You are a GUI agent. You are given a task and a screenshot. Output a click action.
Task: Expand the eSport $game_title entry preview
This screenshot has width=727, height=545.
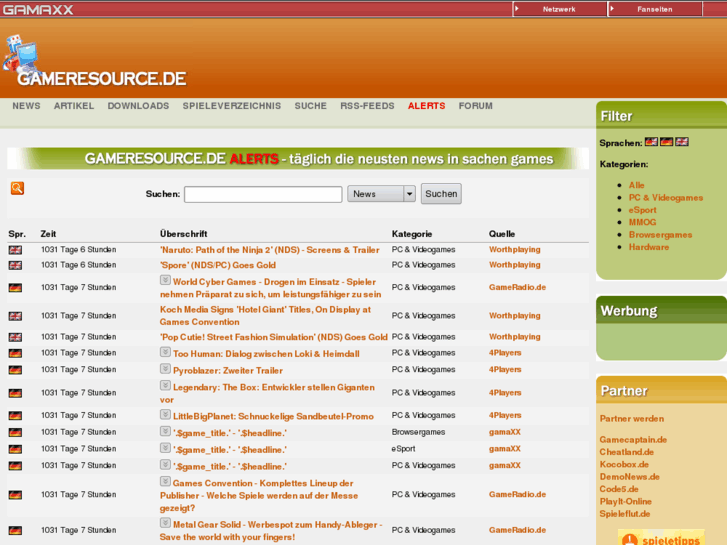(165, 448)
